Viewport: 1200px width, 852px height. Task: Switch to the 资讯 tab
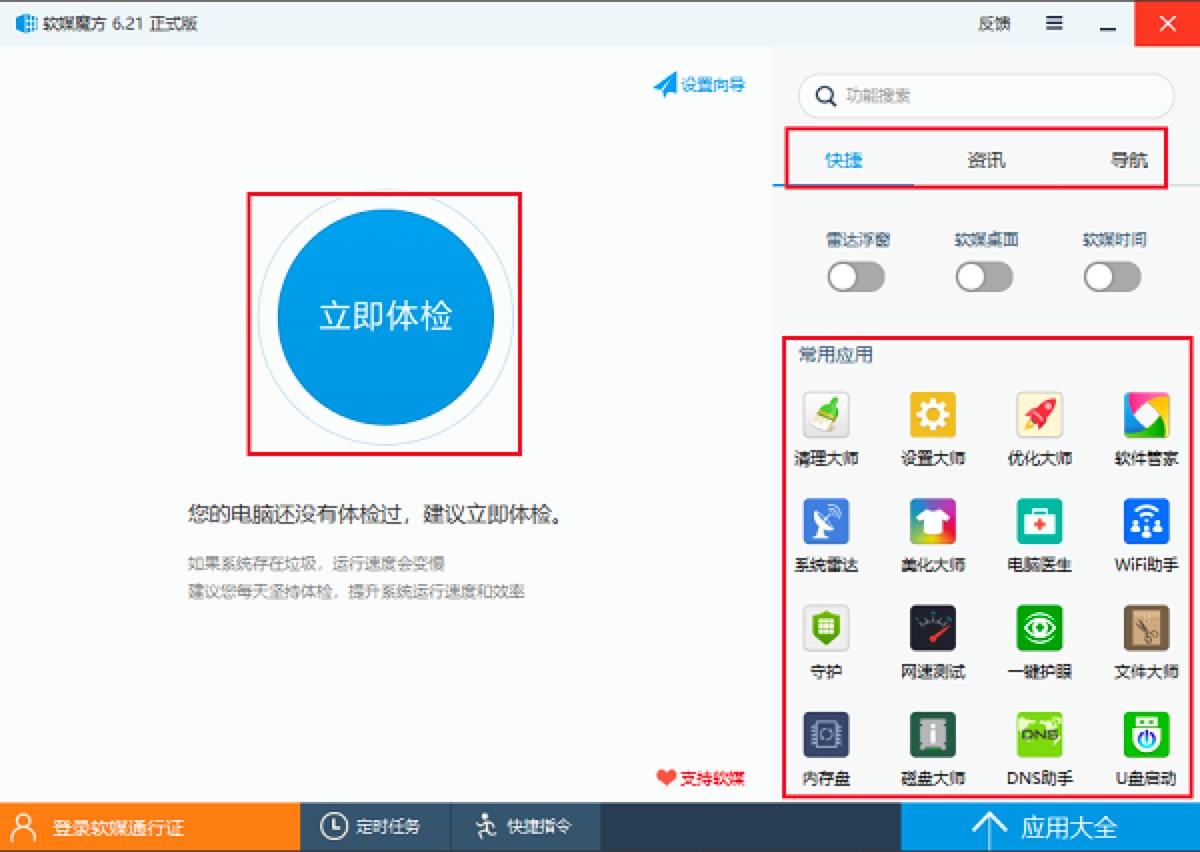[x=986, y=160]
